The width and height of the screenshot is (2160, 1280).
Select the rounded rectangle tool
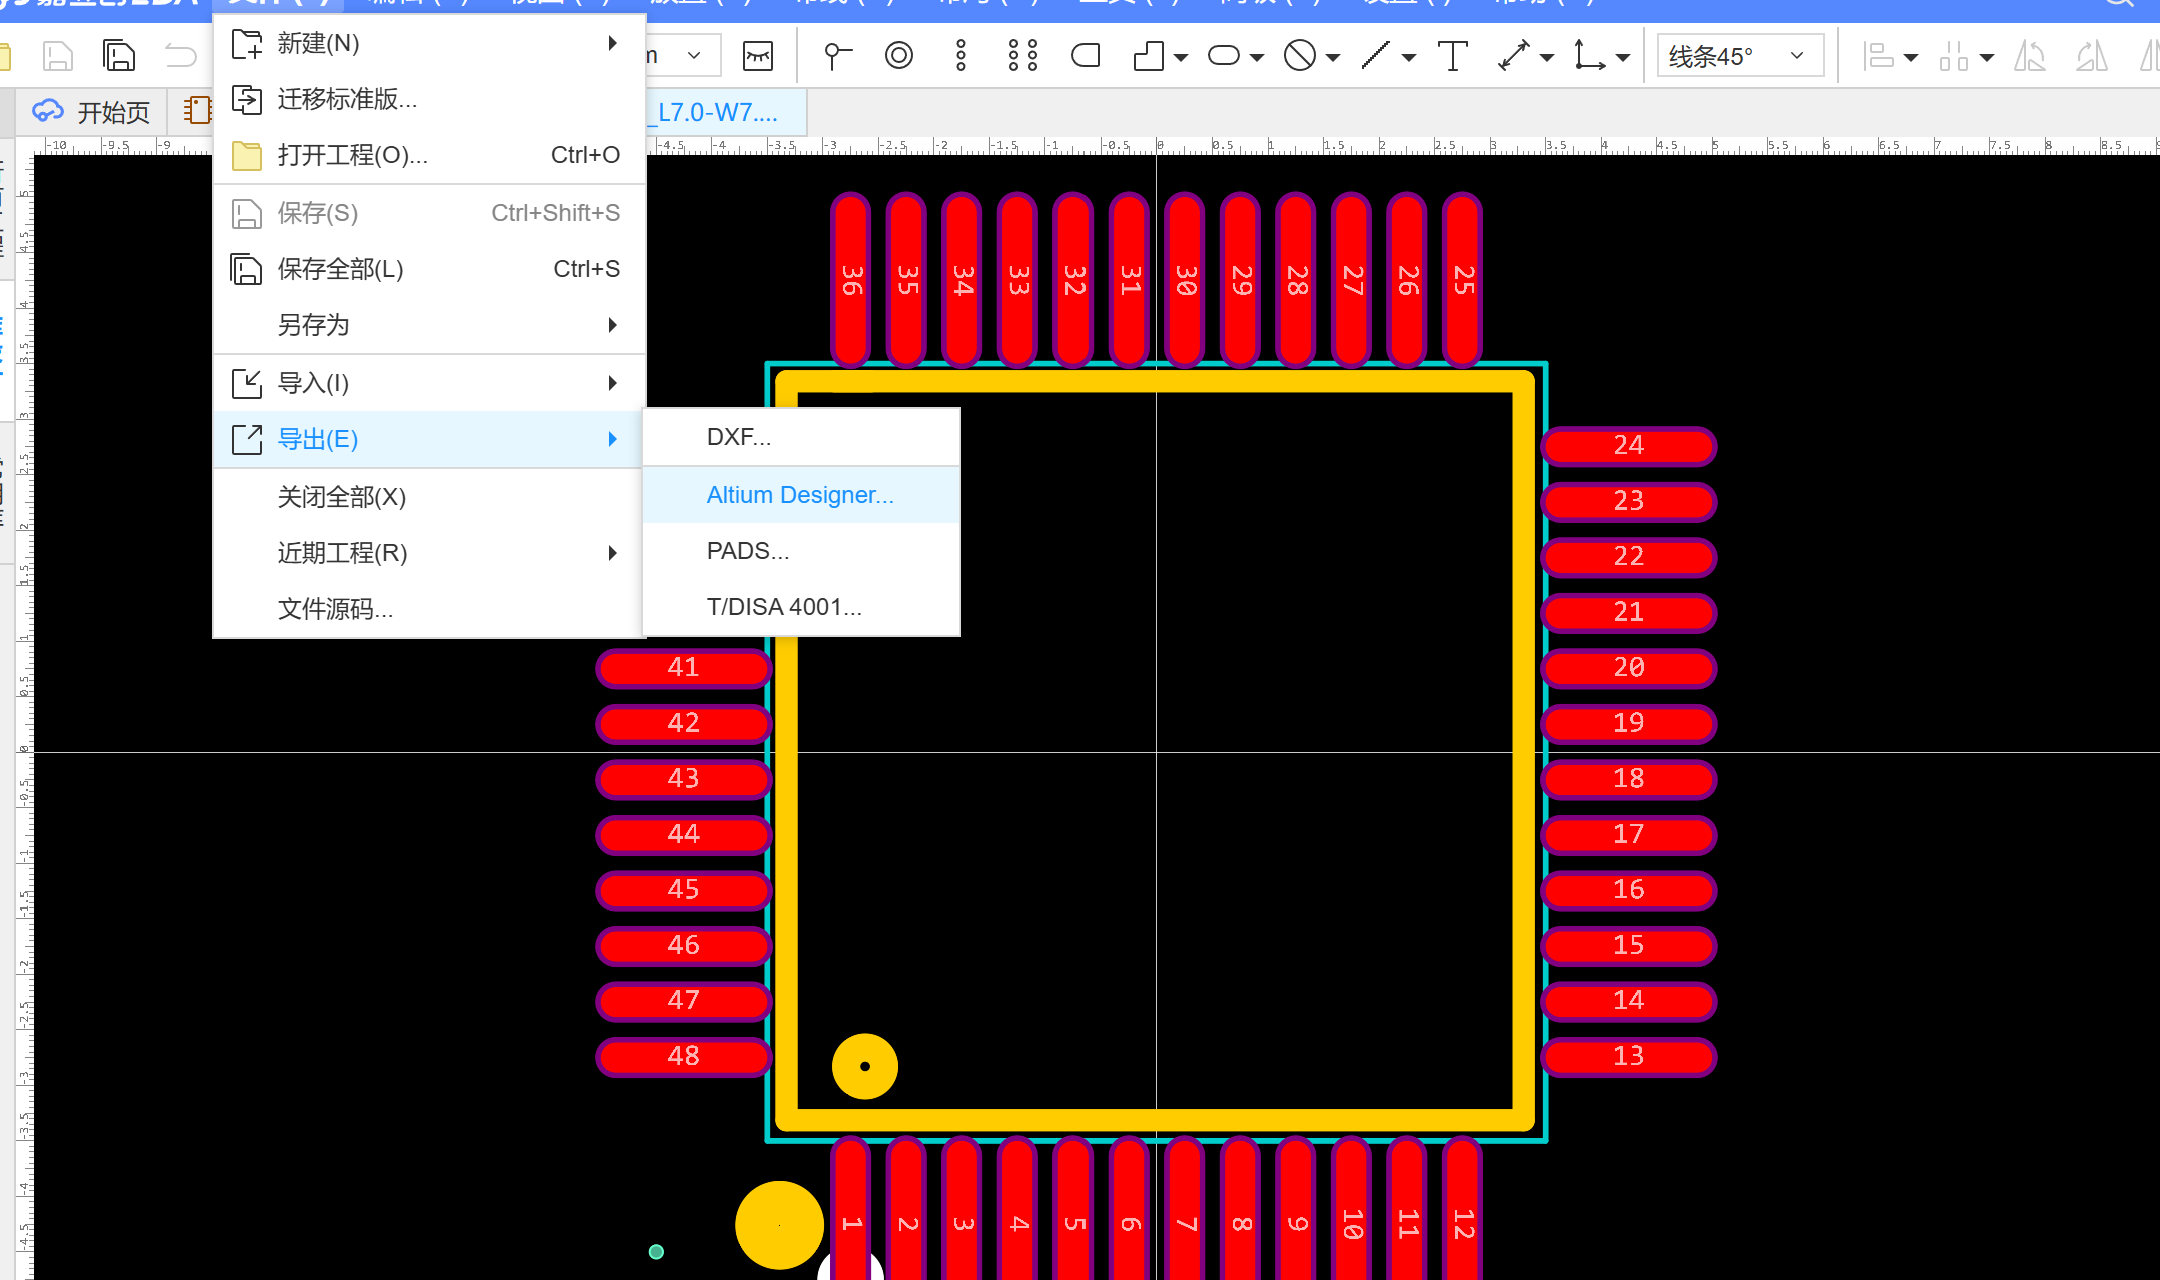point(1085,55)
